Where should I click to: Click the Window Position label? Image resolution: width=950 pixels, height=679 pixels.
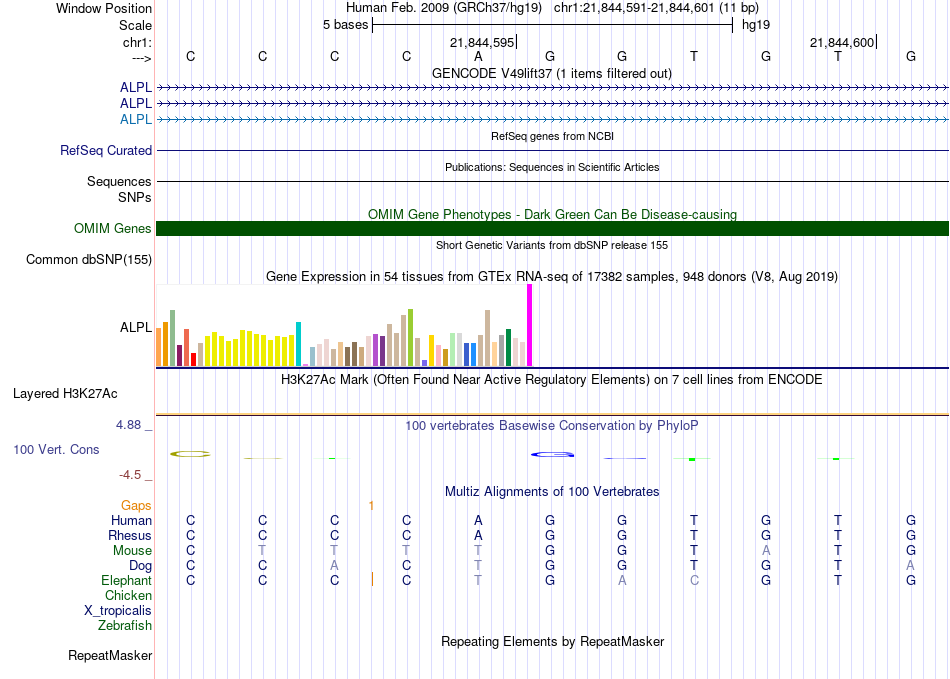pos(104,8)
